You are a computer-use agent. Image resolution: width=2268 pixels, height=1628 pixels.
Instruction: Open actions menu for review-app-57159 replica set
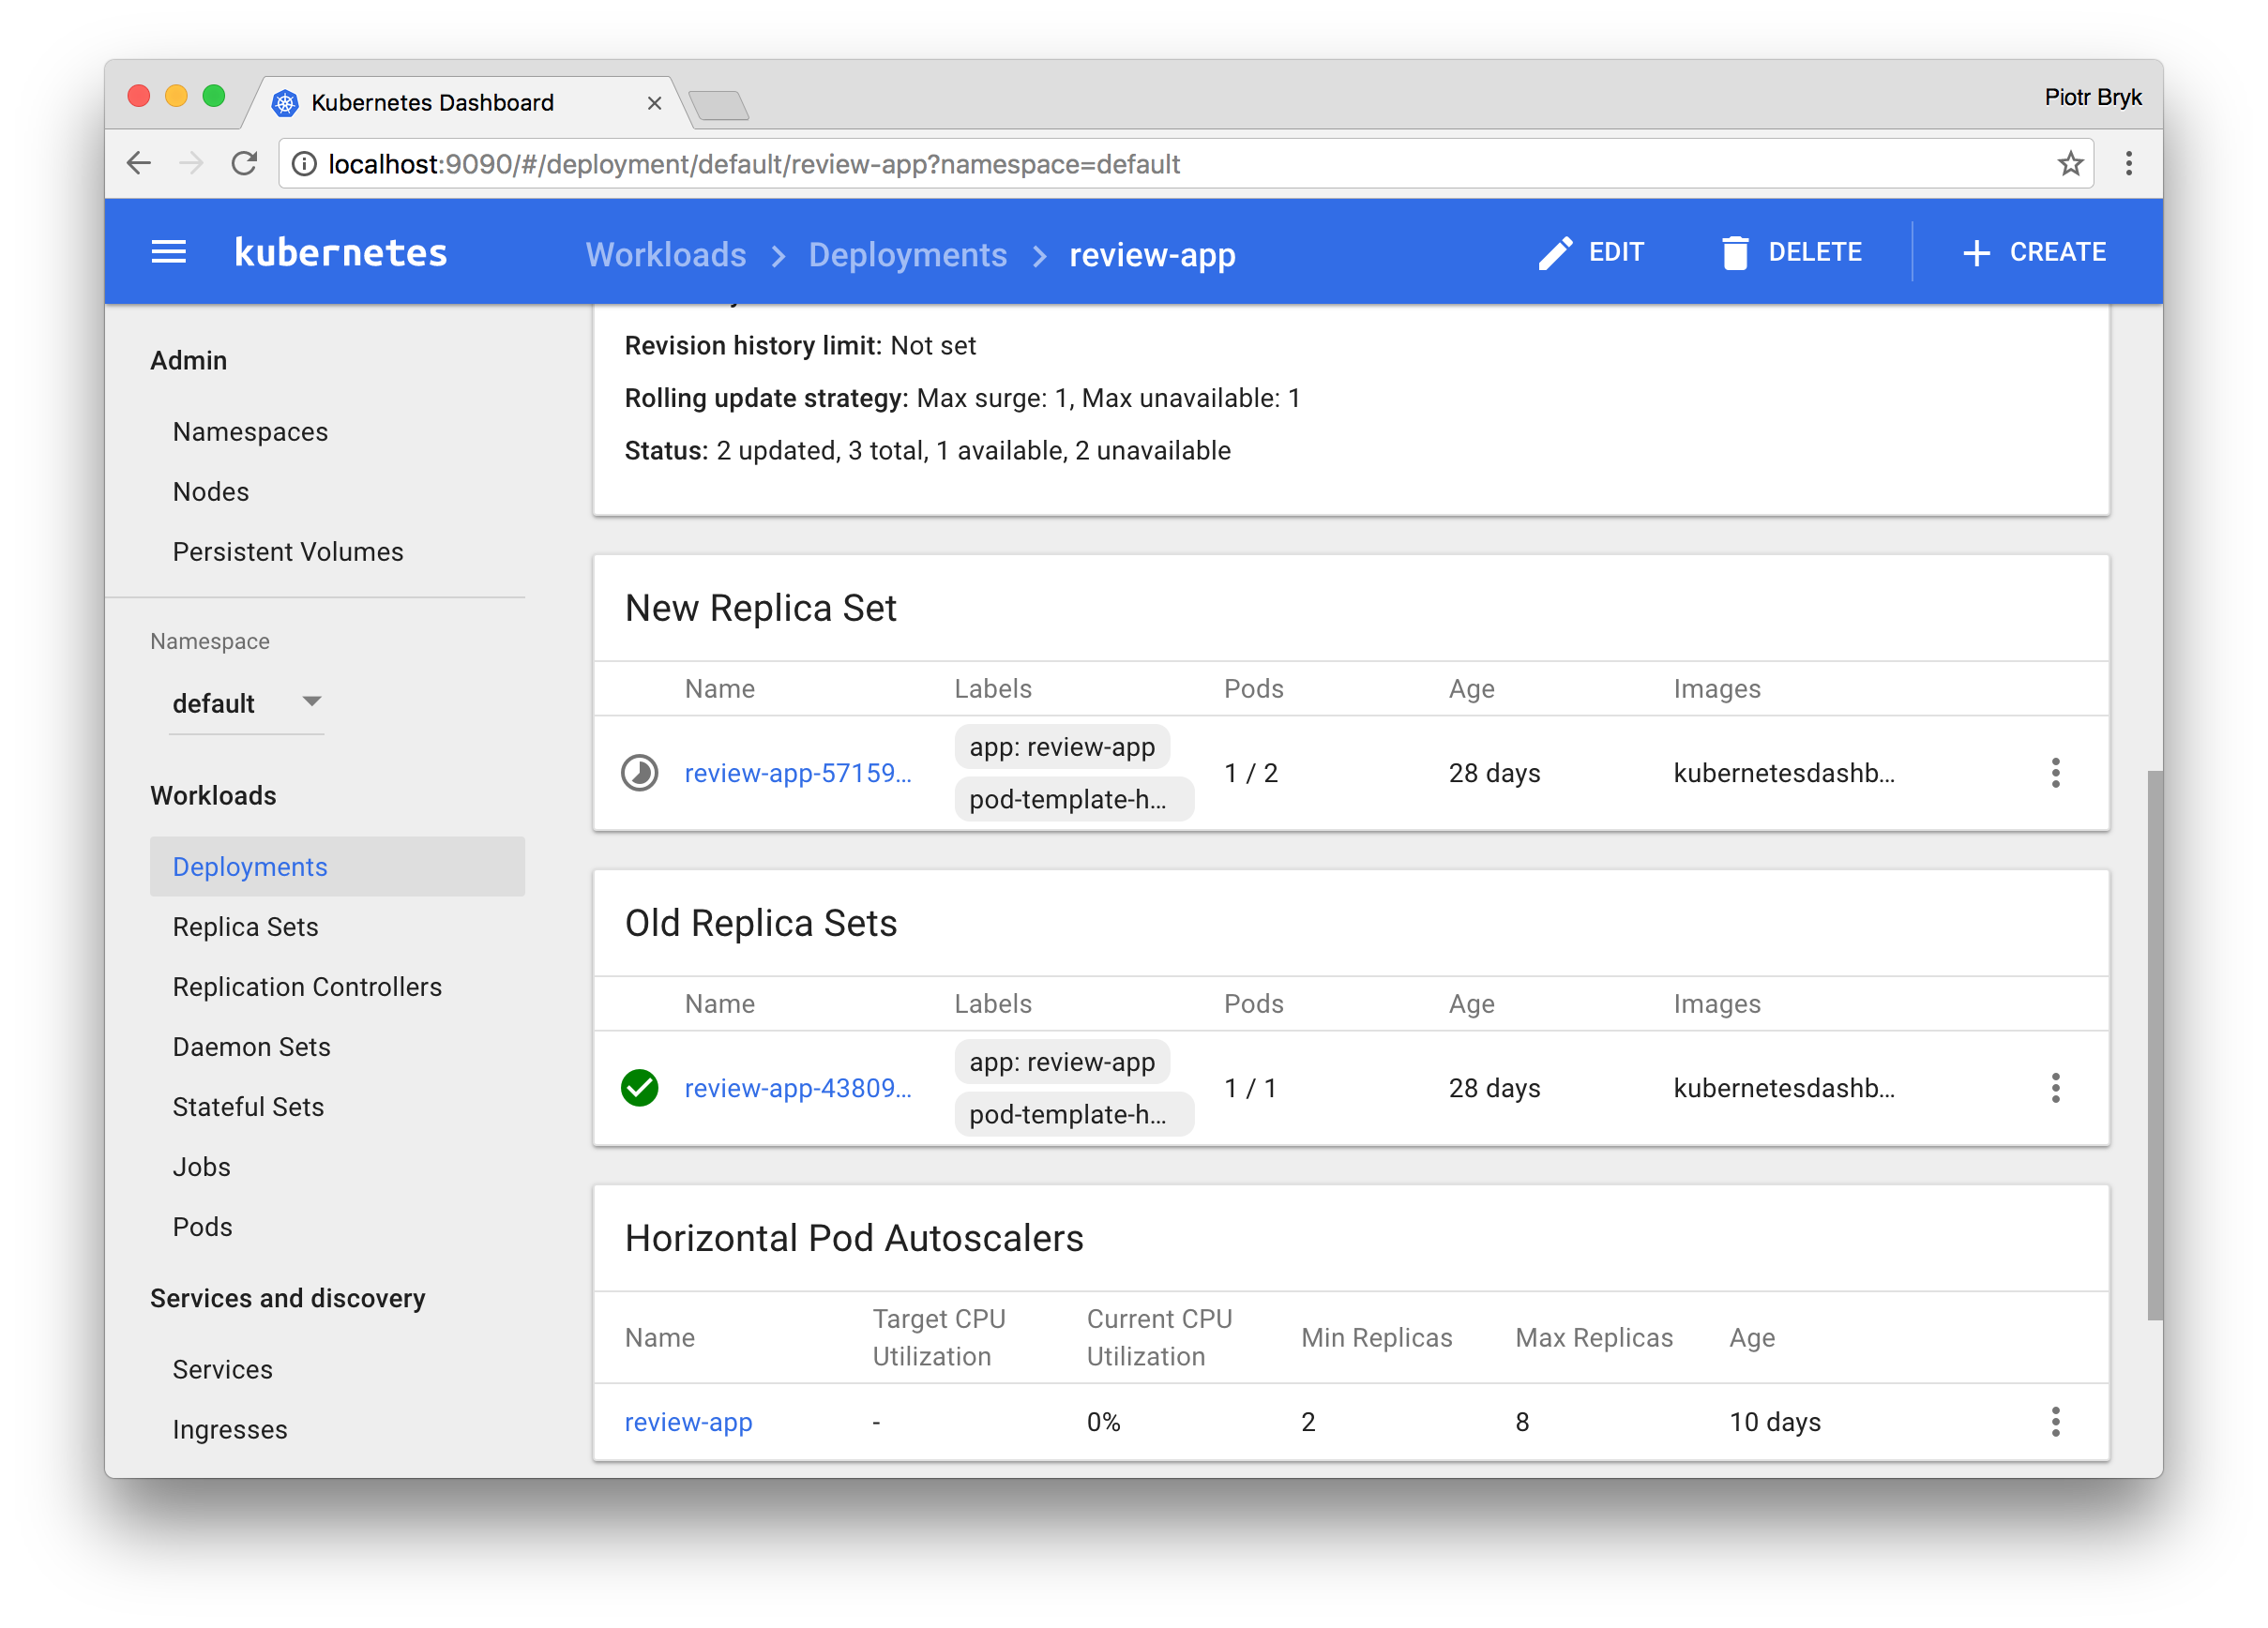click(2055, 773)
